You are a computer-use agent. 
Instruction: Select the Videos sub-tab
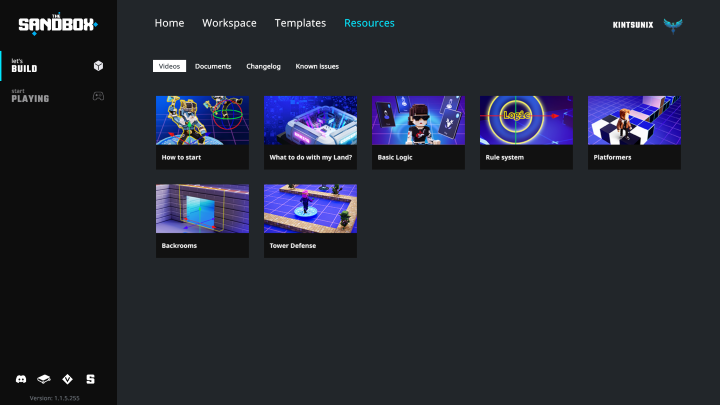click(169, 66)
